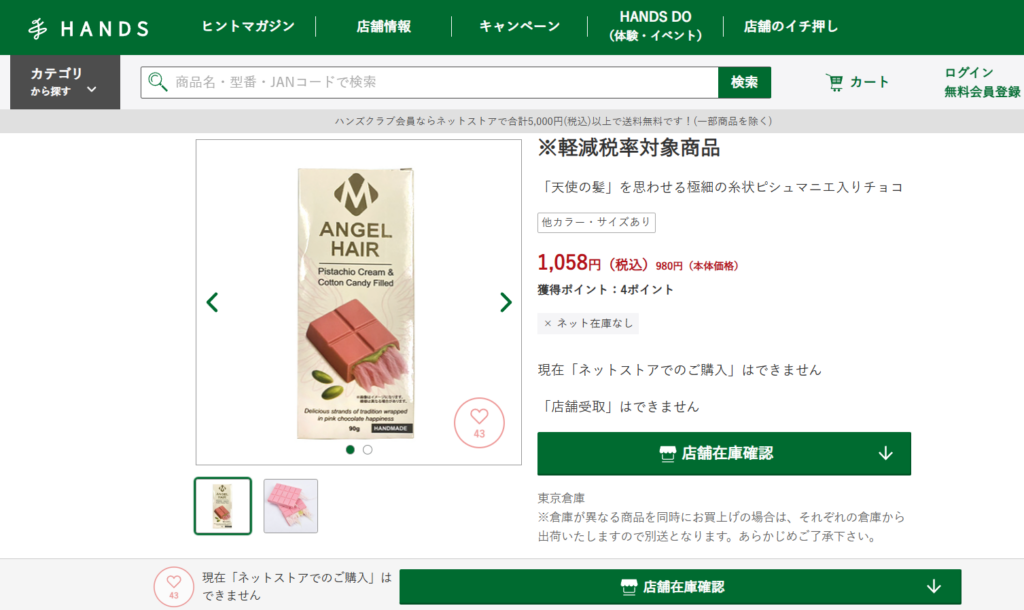Select the first carousel dot indicator
Viewport: 1024px width, 610px height.
[x=350, y=449]
